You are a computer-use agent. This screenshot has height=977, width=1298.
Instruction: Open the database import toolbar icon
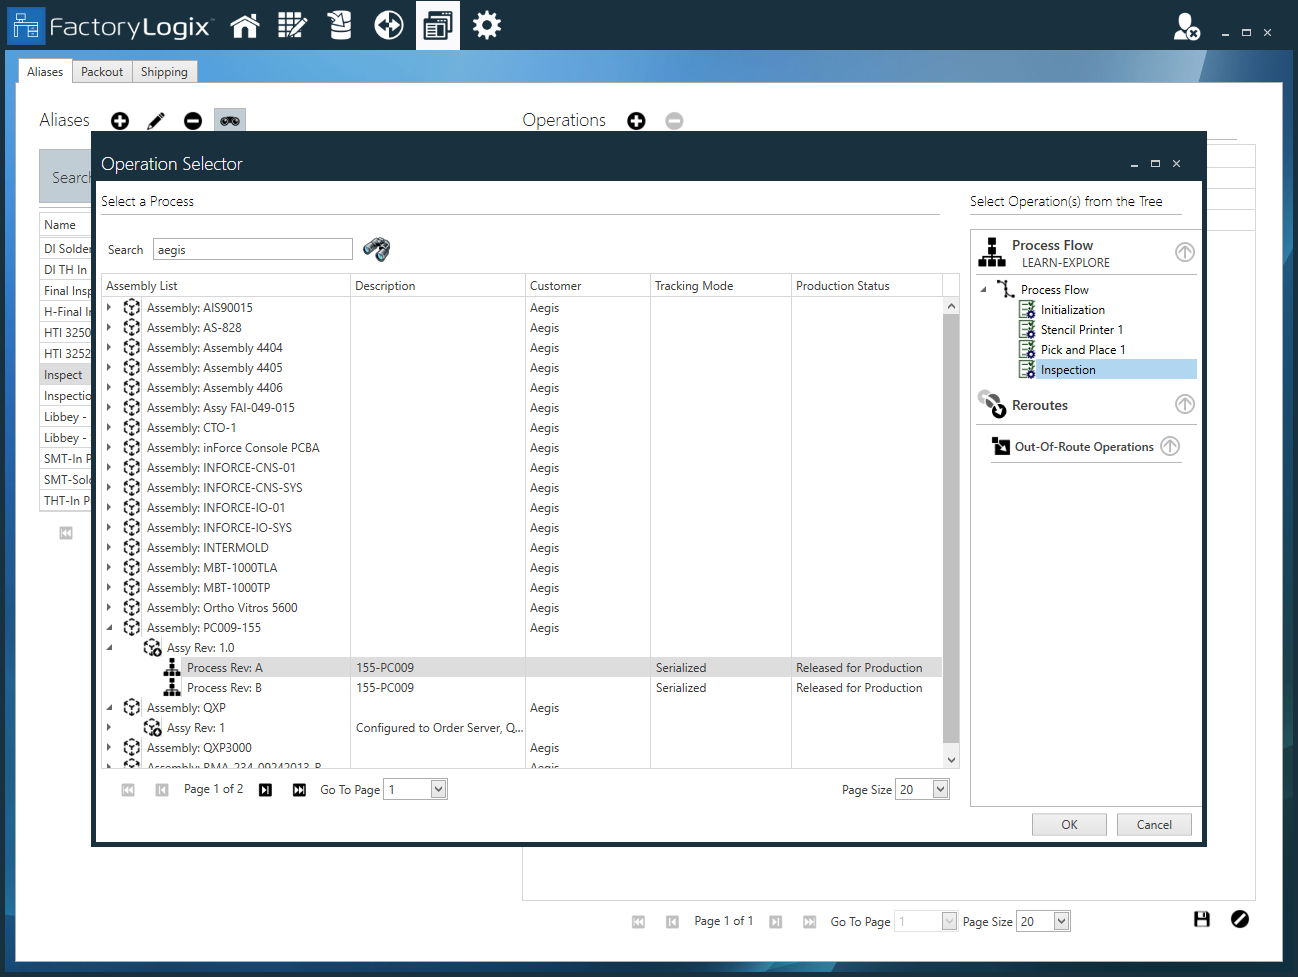click(x=339, y=24)
